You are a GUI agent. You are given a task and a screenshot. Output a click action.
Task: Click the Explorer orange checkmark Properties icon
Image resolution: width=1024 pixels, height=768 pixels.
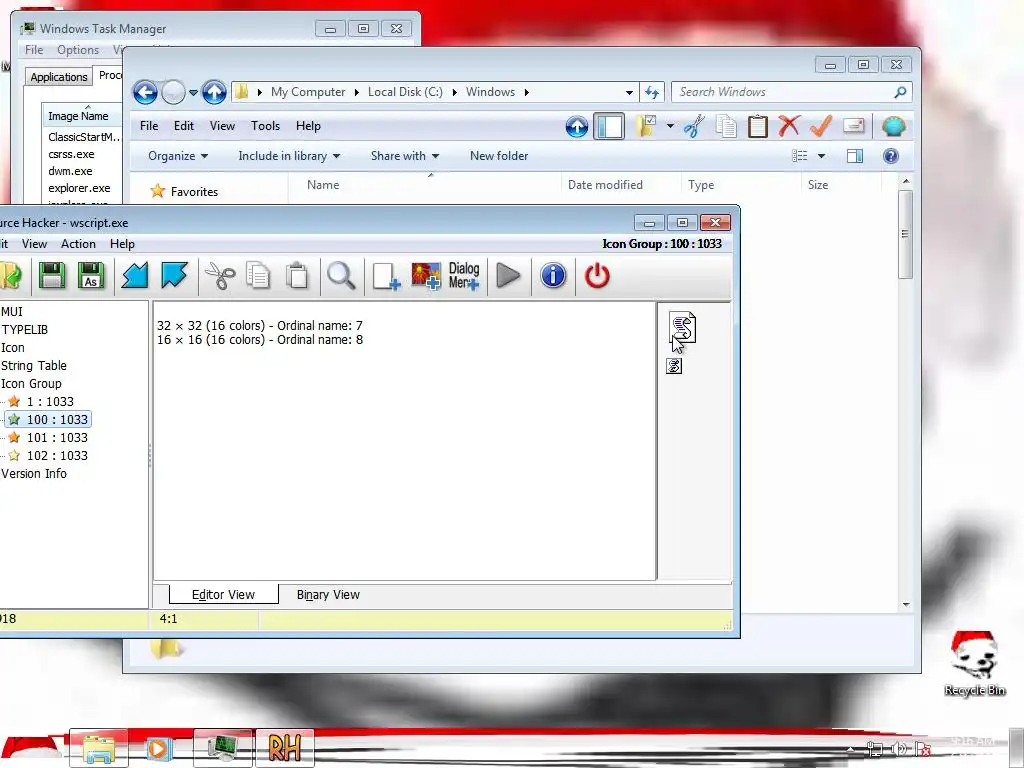[x=821, y=125]
